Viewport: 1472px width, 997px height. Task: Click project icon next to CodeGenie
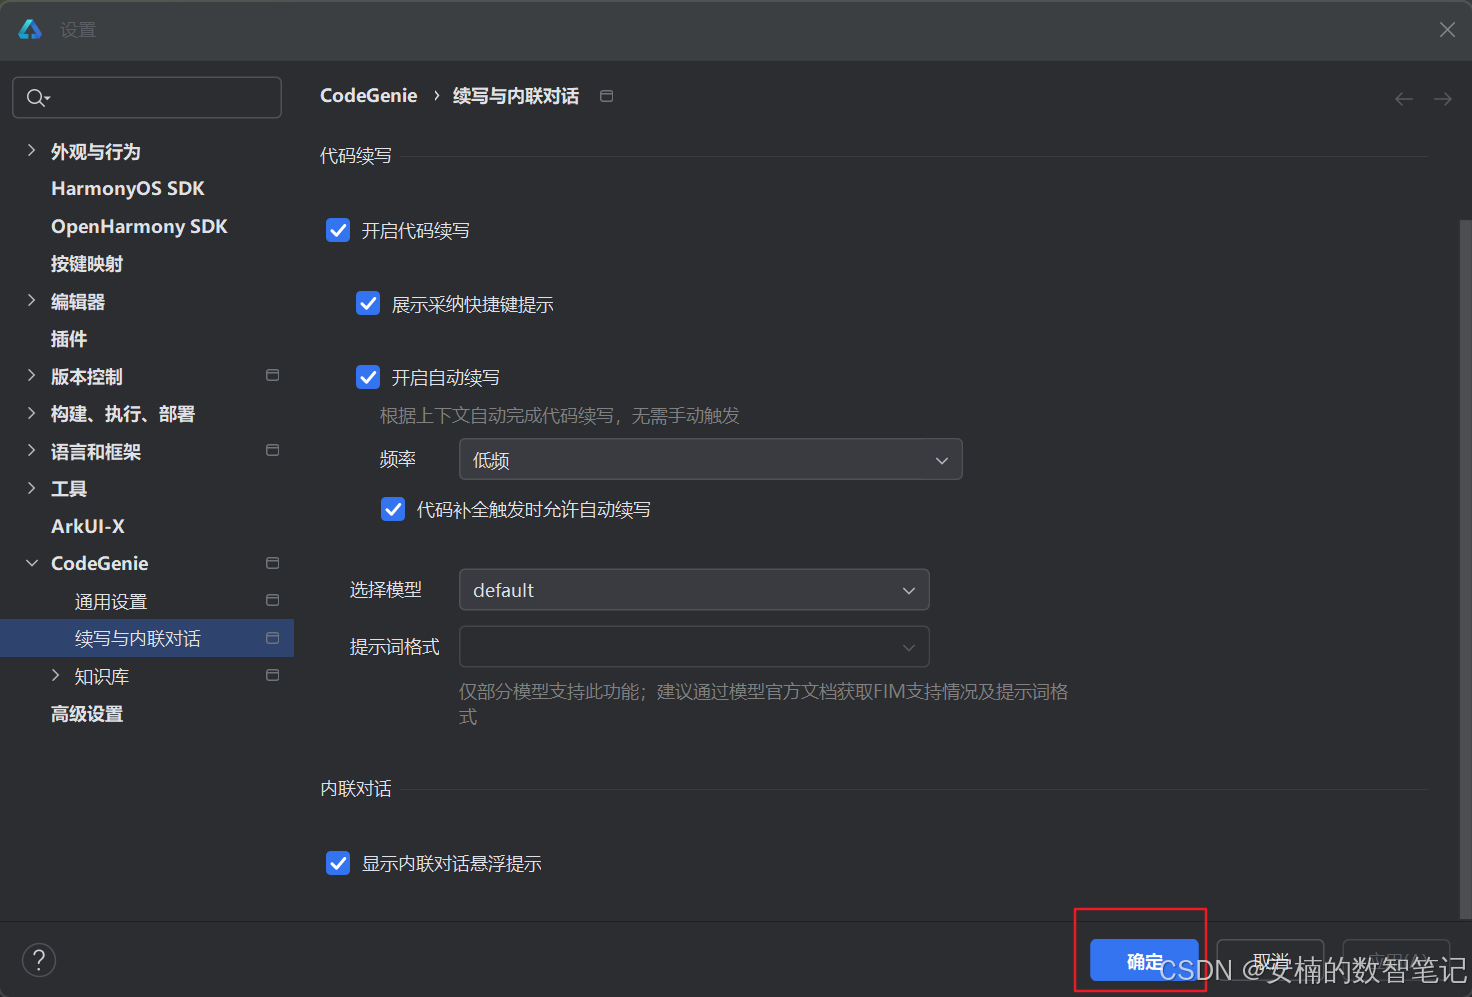point(272,563)
